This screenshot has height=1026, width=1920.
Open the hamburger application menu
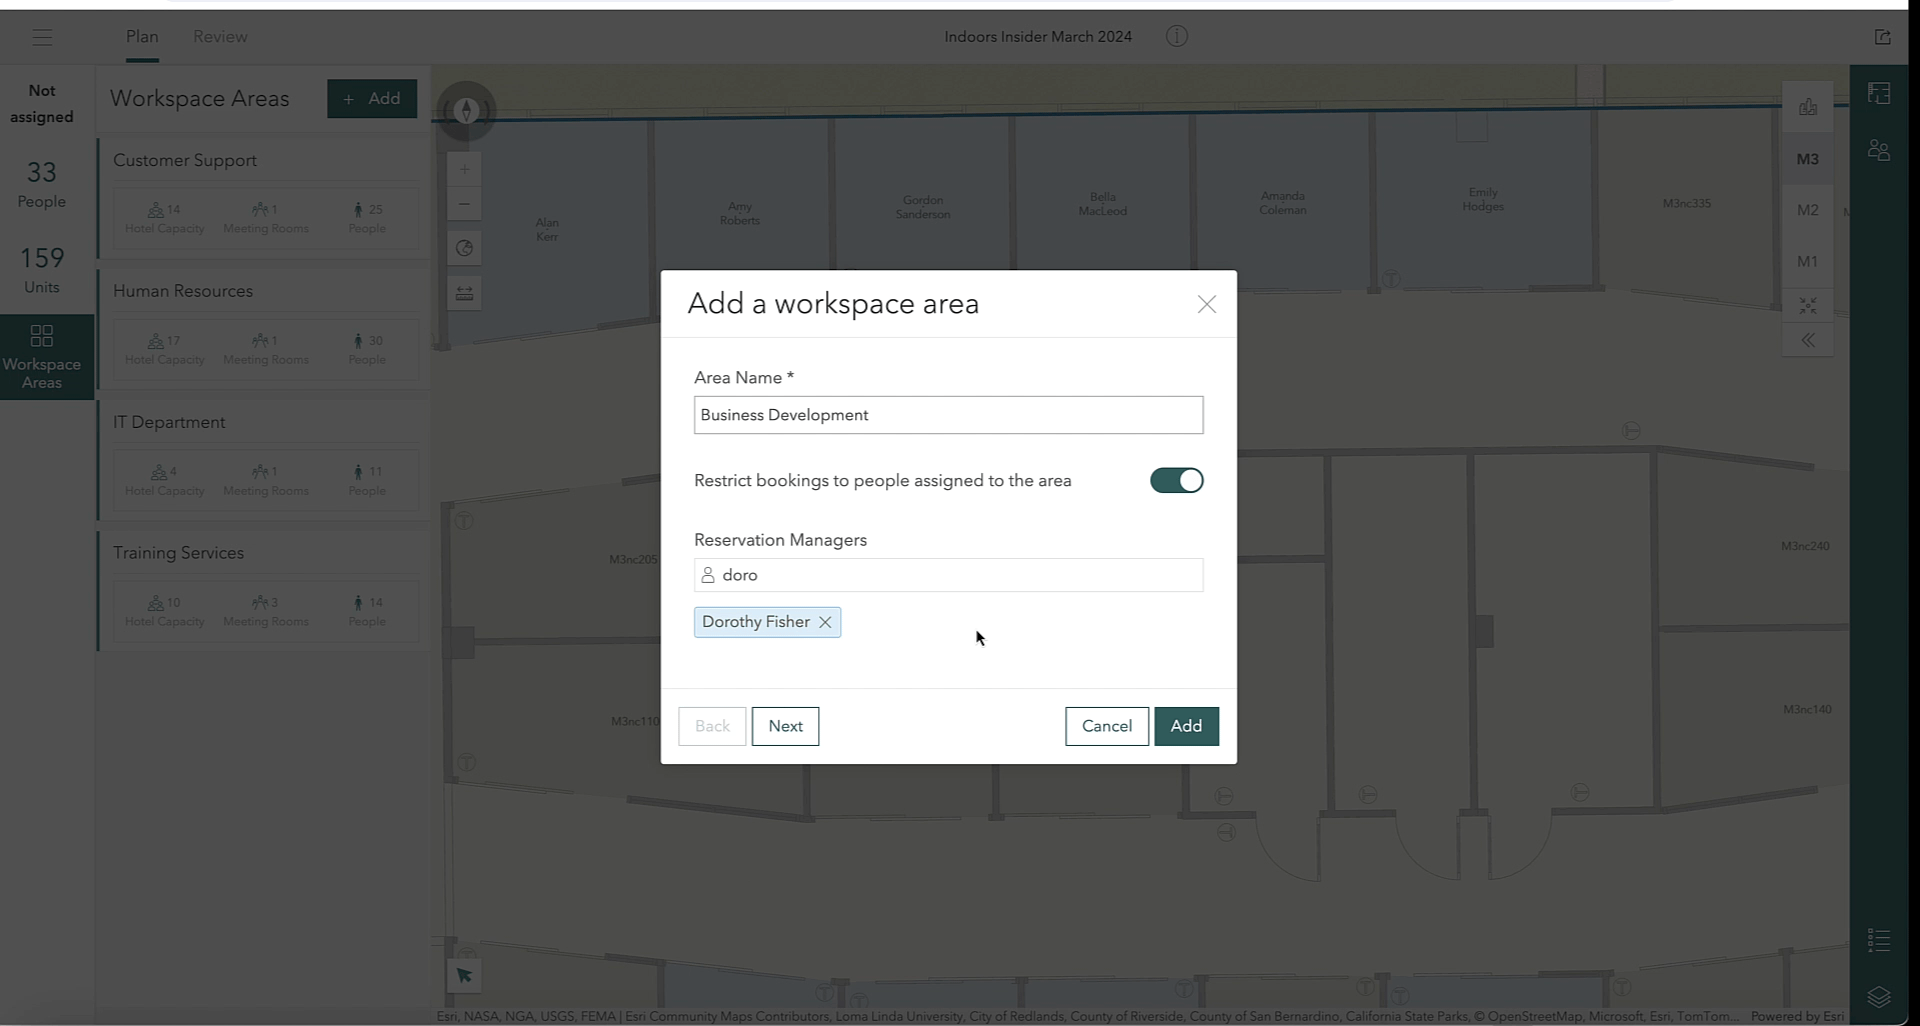(x=42, y=37)
